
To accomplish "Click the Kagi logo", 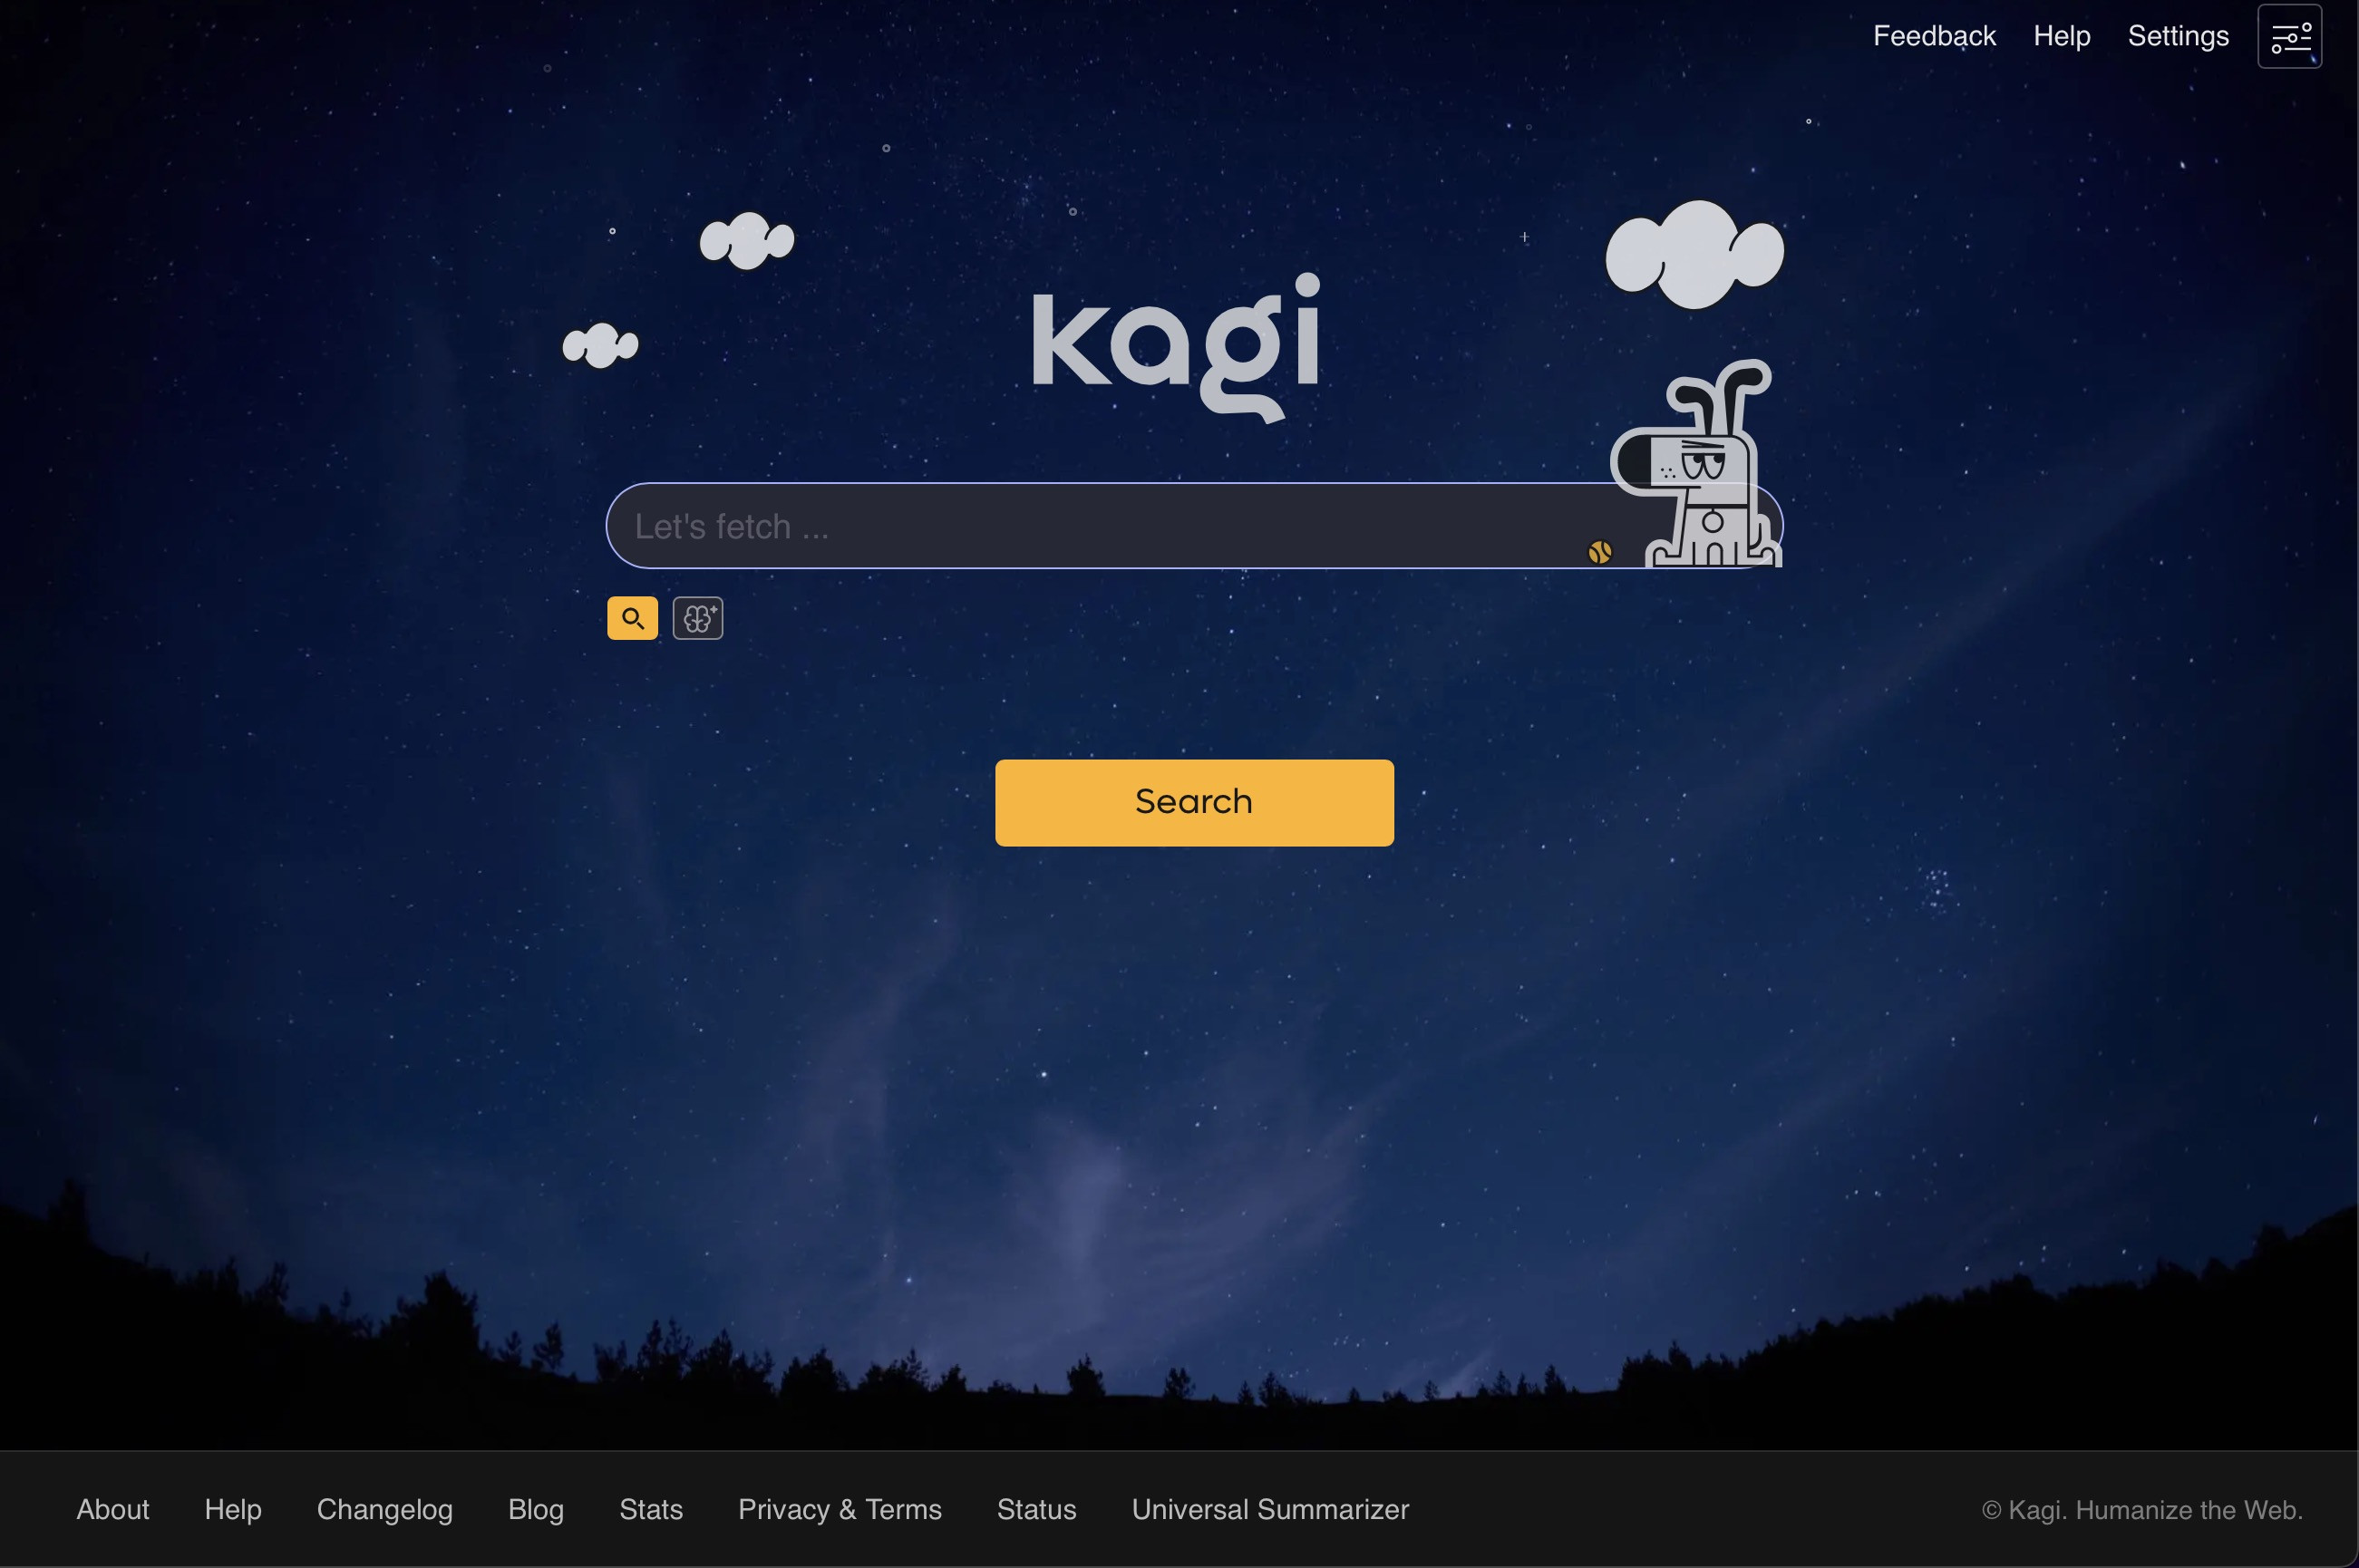I will (x=1176, y=345).
